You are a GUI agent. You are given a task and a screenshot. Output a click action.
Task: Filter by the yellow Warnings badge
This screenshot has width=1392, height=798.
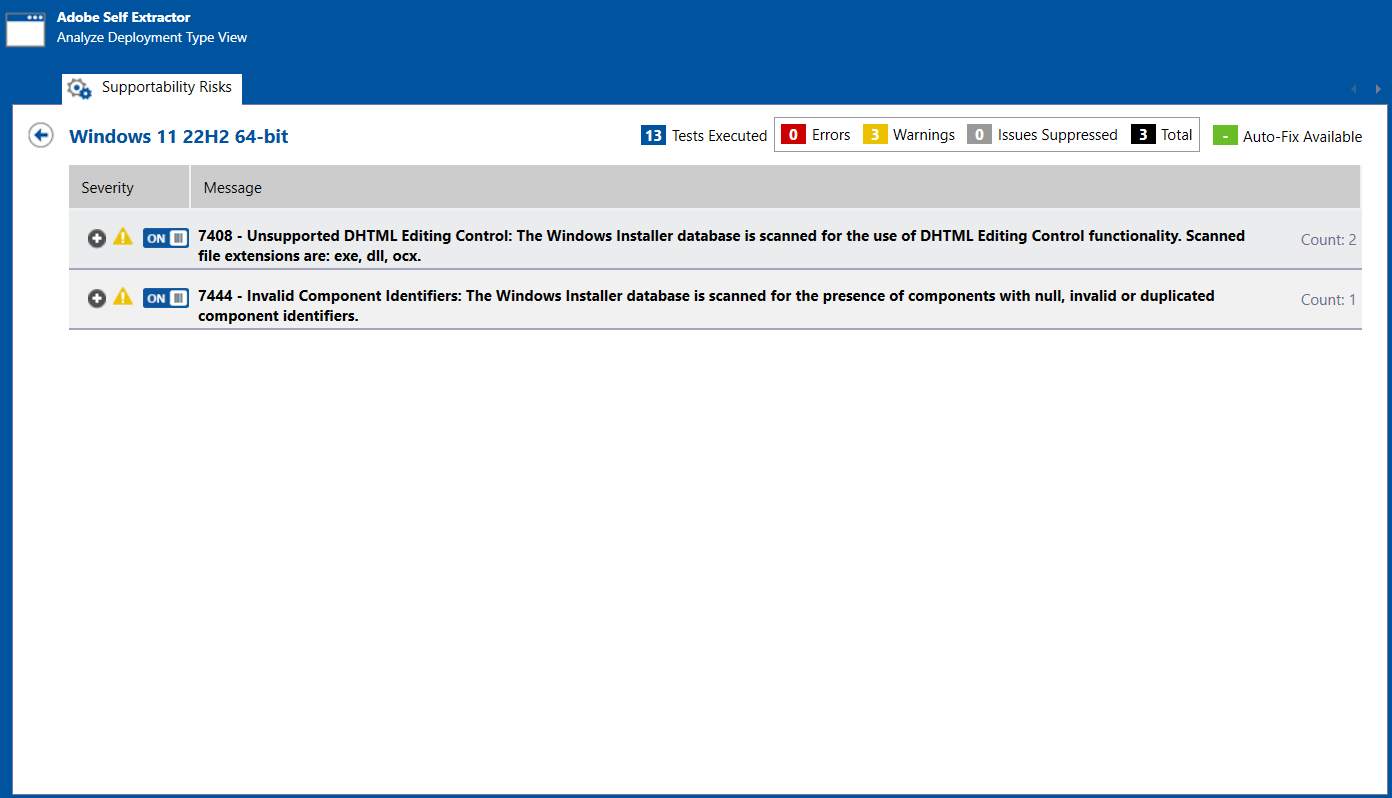(875, 135)
